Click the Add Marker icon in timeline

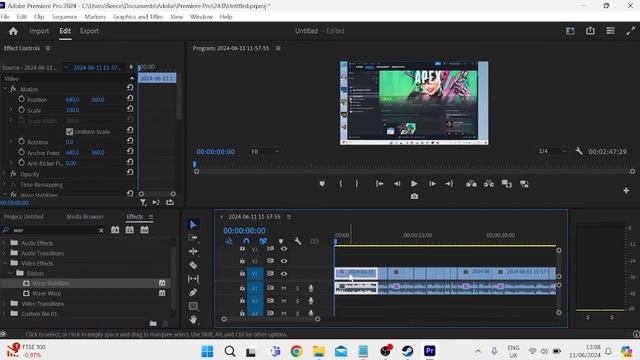point(281,241)
